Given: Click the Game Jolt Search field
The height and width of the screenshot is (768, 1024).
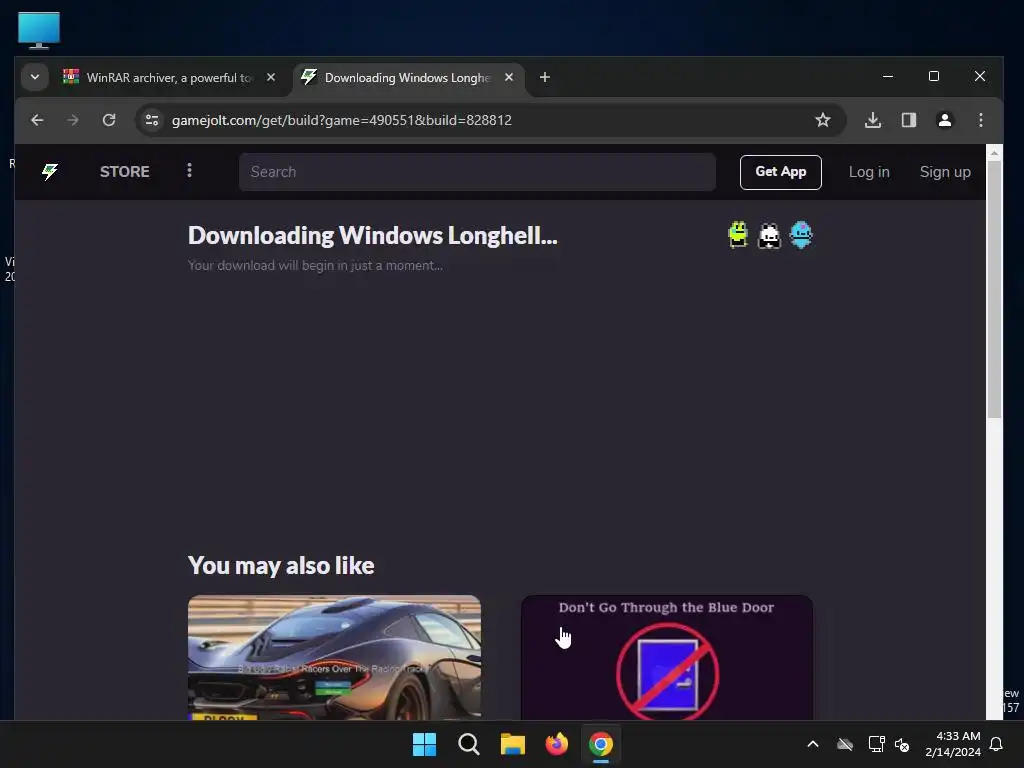Looking at the screenshot, I should (477, 172).
